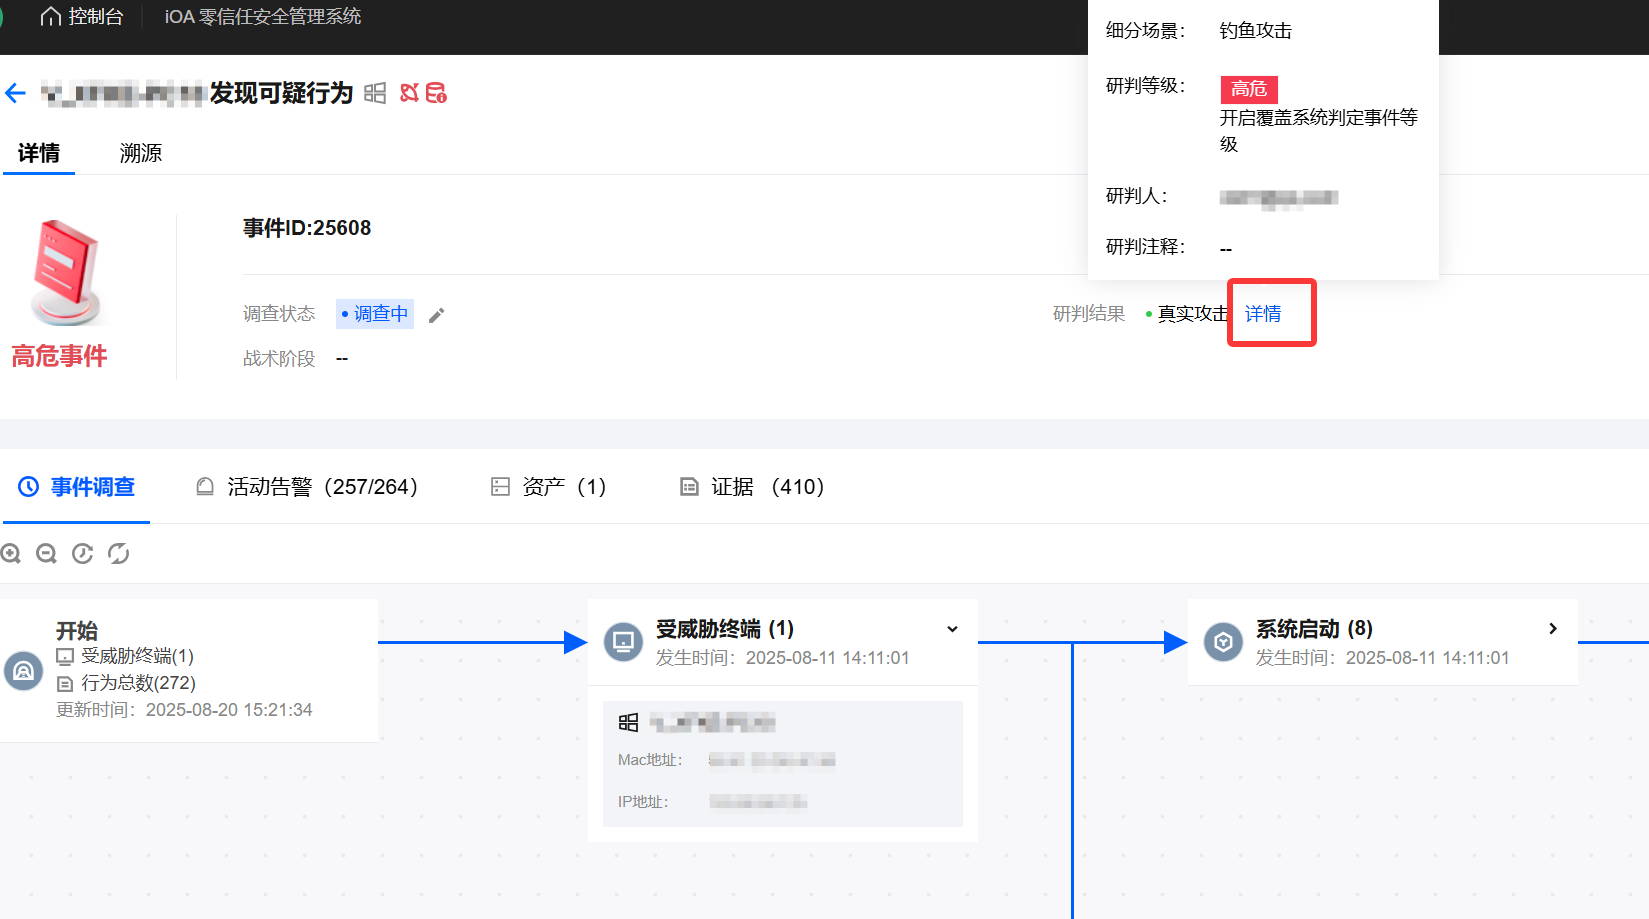1649x919 pixels.
Task: Click the 系统启动 node hexagon icon
Action: point(1223,641)
